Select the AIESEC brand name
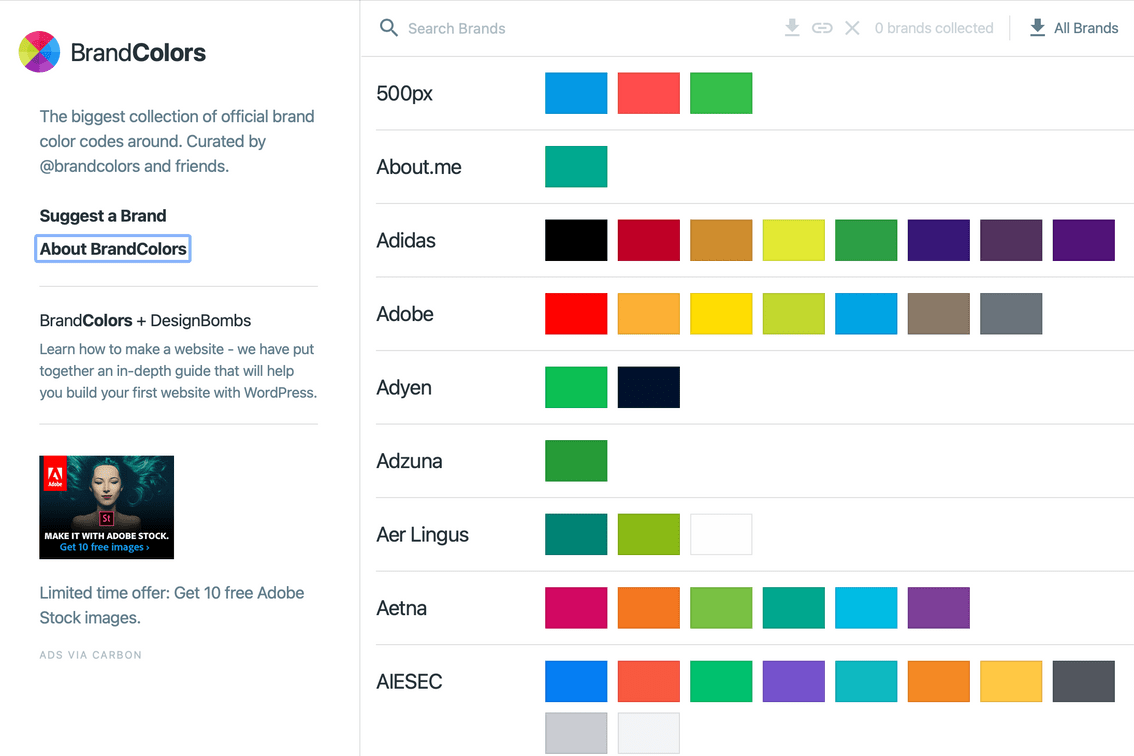 point(409,681)
